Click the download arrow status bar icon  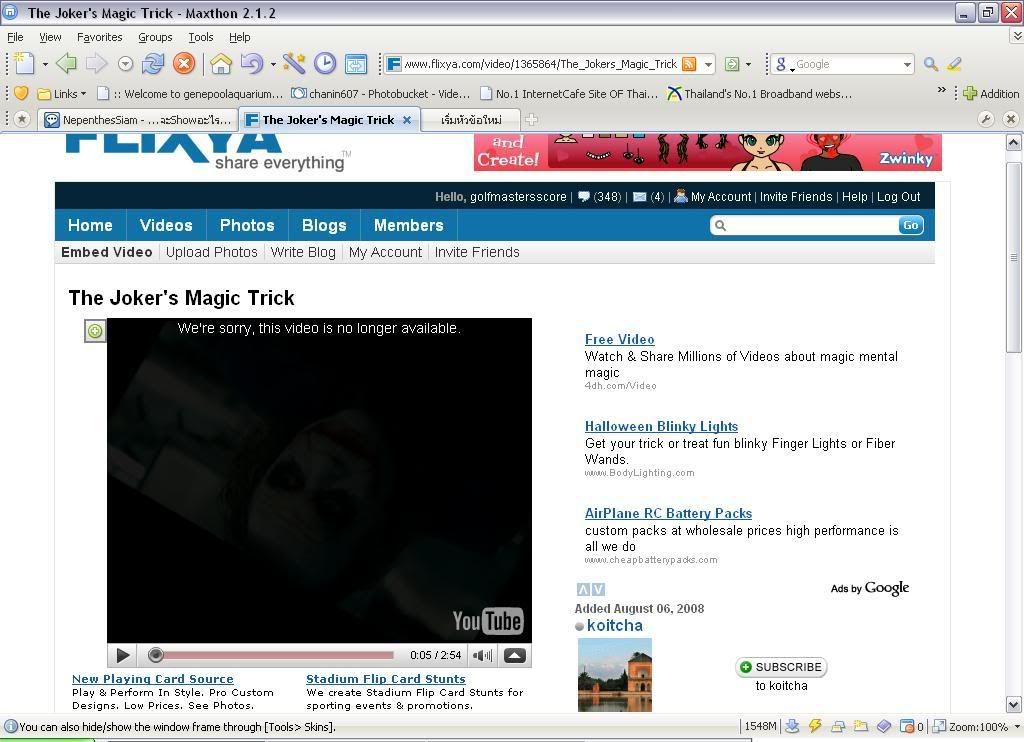792,726
